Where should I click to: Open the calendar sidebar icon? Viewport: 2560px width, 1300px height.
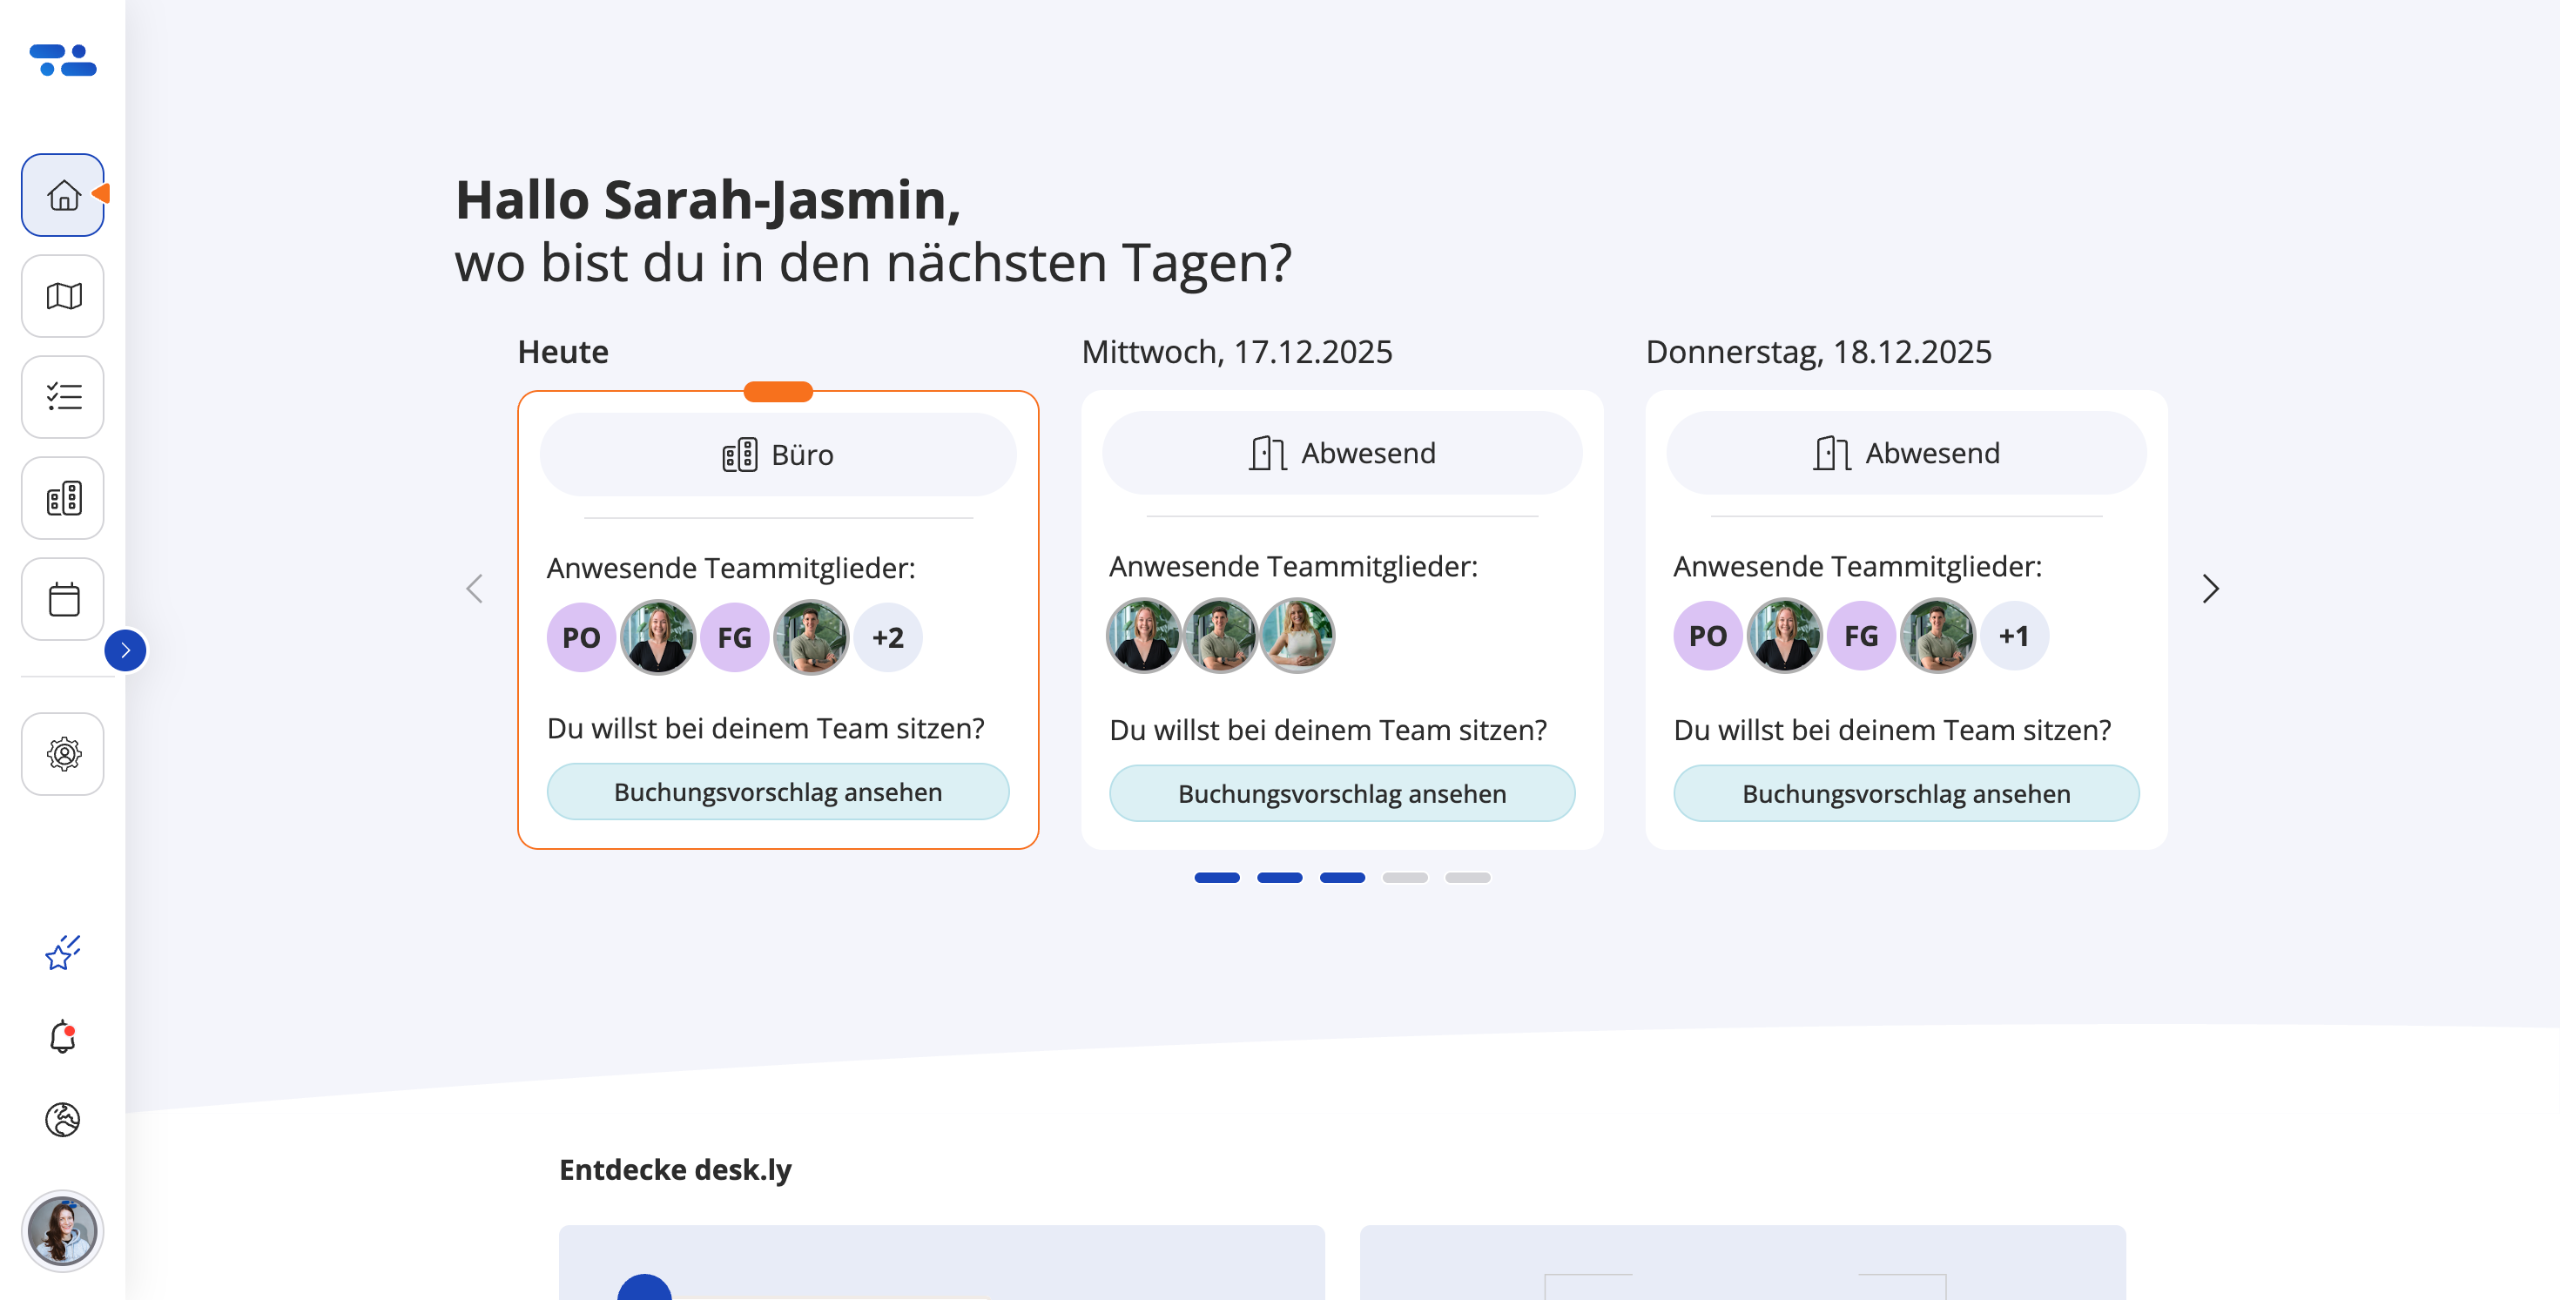63,599
